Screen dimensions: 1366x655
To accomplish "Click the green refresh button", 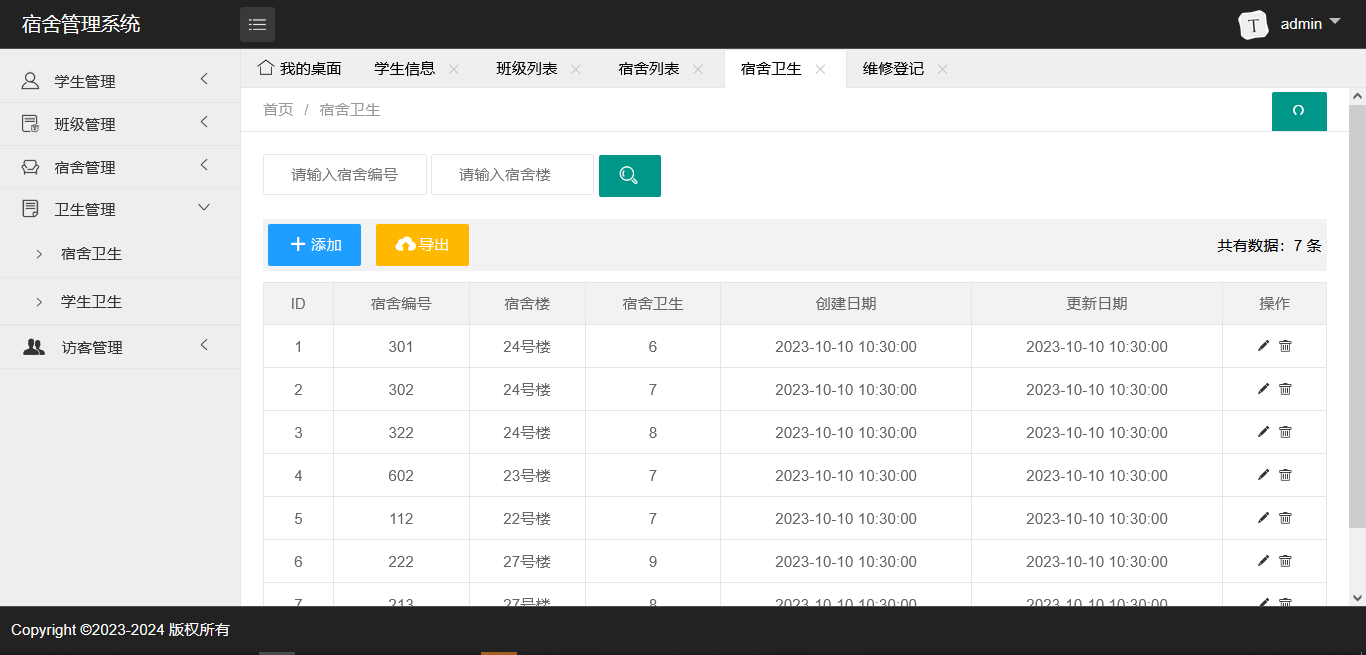I will [1298, 111].
